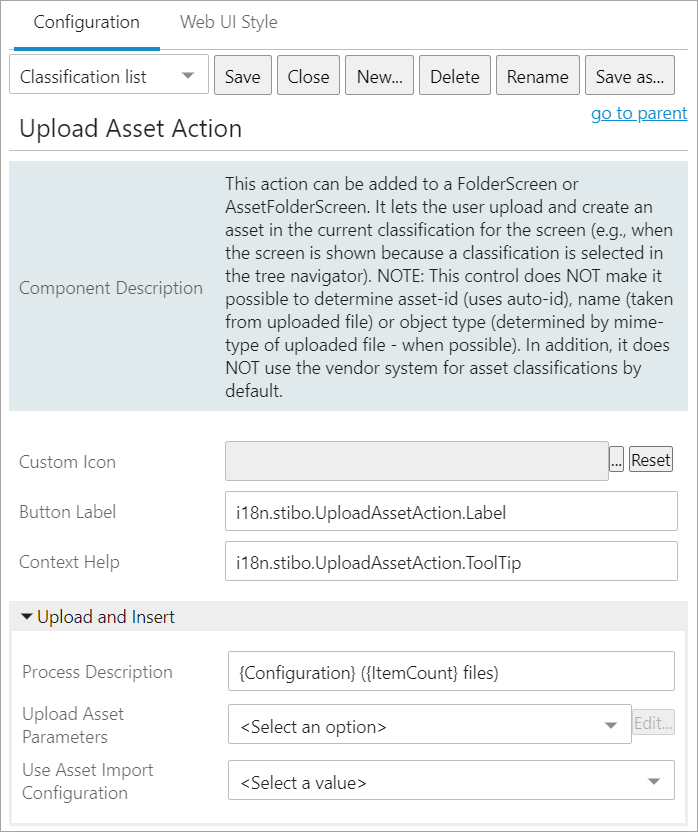Image resolution: width=698 pixels, height=832 pixels.
Task: Click the Button Label text field
Action: 451,511
